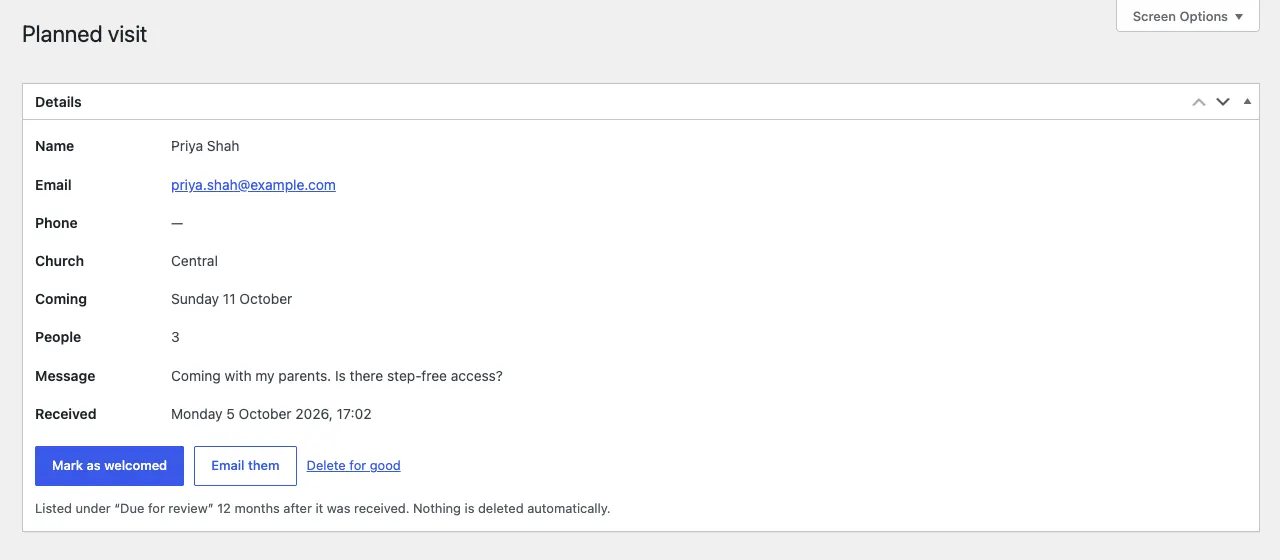Click the Planned visit page heading
This screenshot has width=1280, height=560.
tap(85, 34)
